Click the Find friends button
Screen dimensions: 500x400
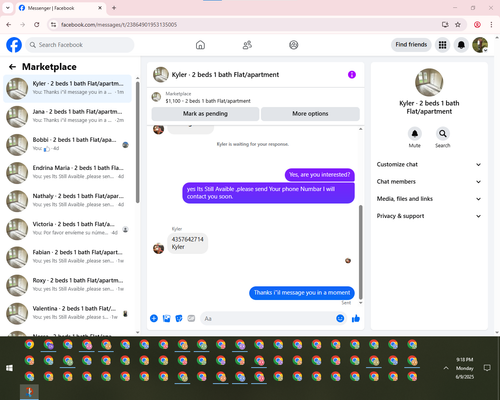pyautogui.click(x=411, y=45)
